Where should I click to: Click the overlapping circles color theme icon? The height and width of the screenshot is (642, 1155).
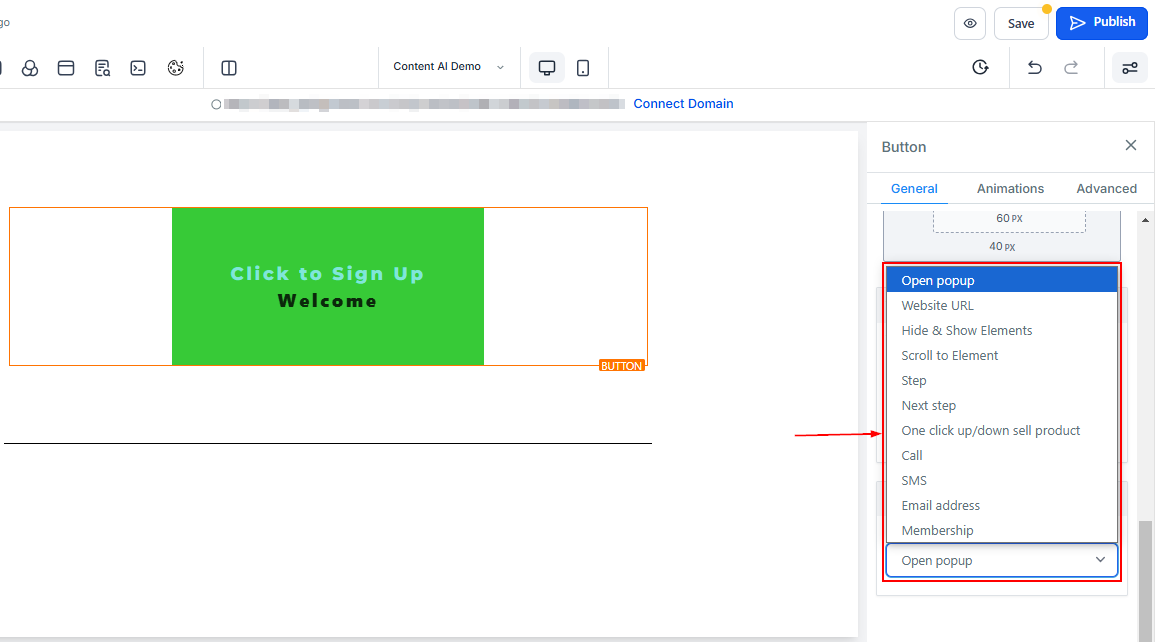click(x=30, y=68)
